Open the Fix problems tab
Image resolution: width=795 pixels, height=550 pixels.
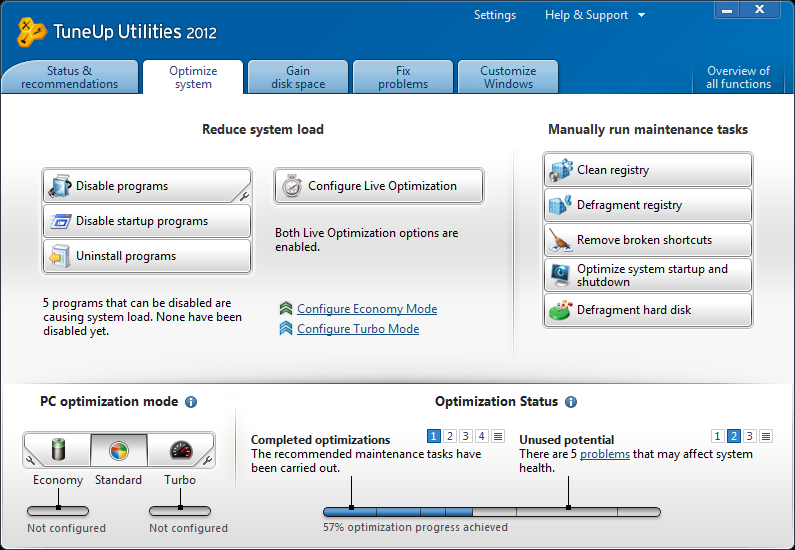(403, 77)
